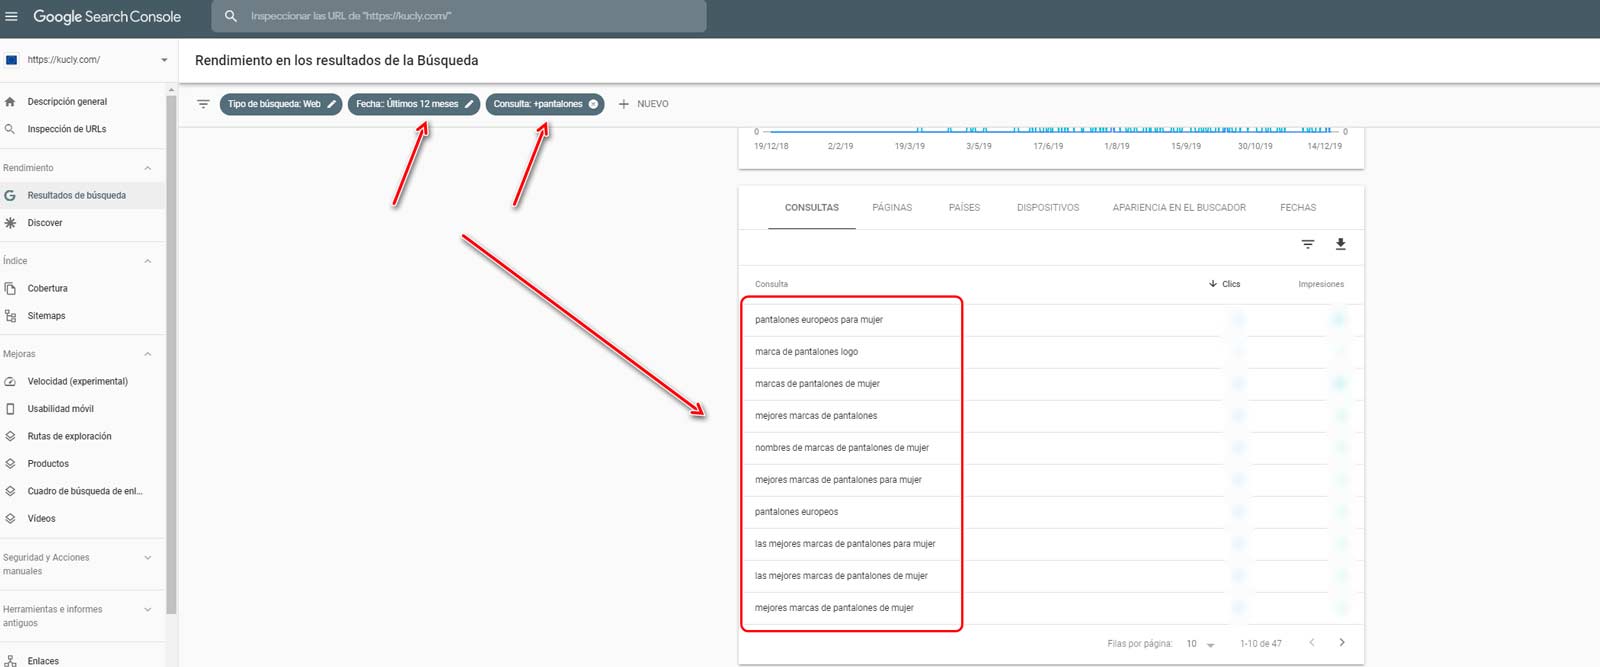
Task: Open Cobertura in the sidebar
Action: tap(47, 289)
